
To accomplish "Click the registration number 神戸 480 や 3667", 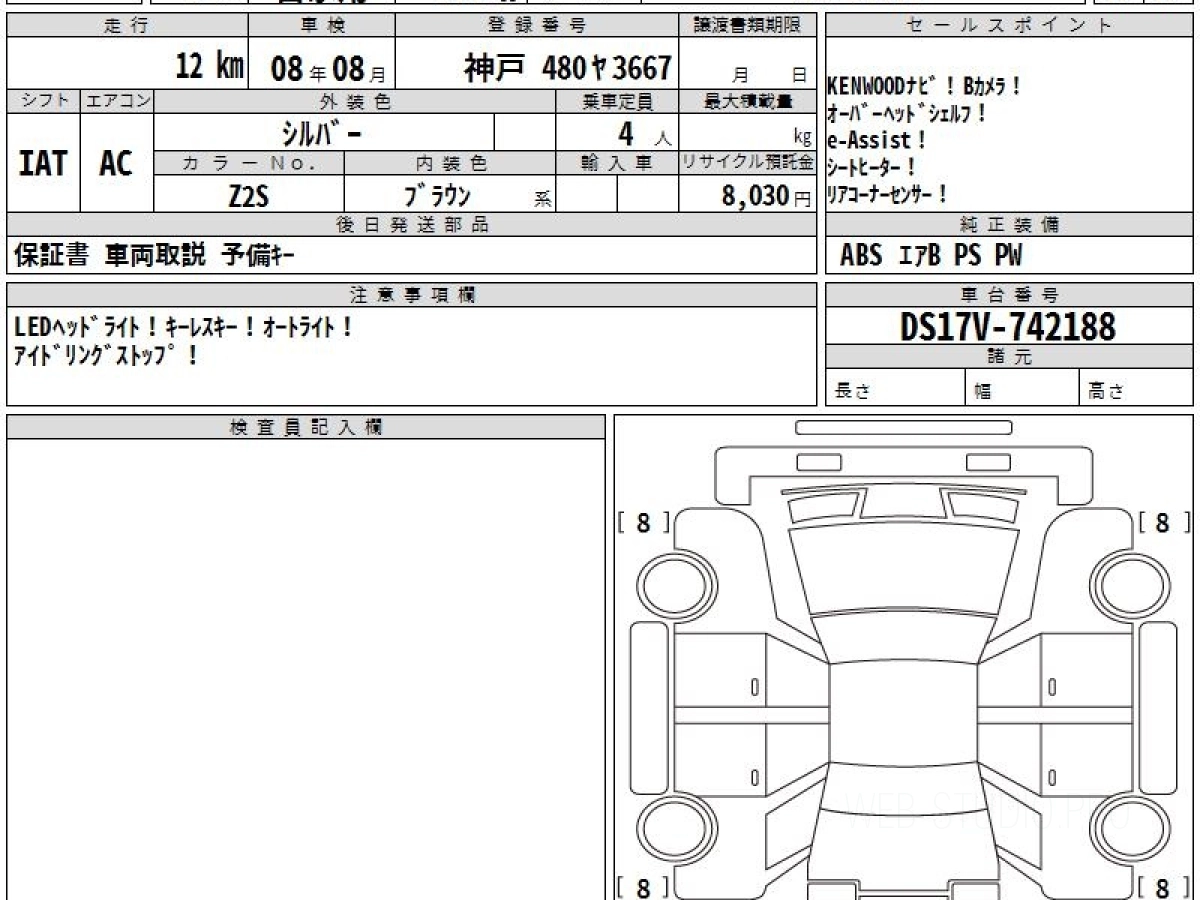I will (x=567, y=68).
